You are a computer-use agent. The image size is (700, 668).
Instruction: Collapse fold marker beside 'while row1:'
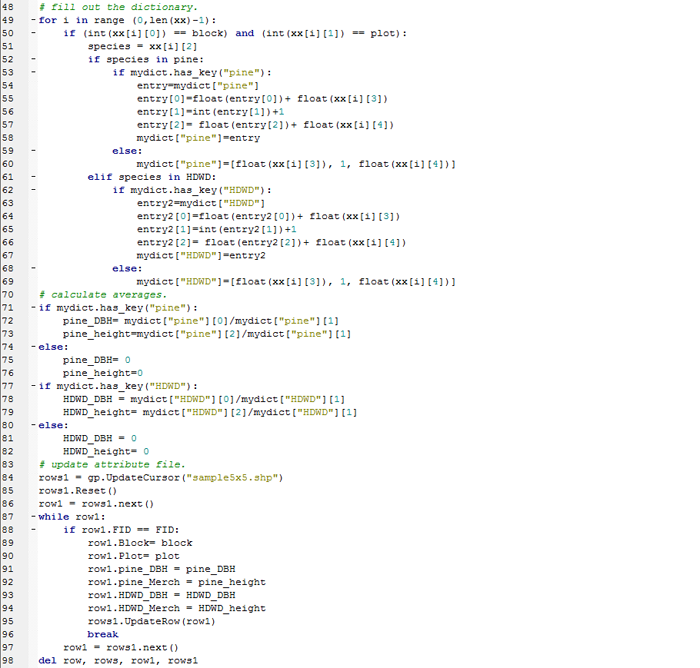pos(33,516)
